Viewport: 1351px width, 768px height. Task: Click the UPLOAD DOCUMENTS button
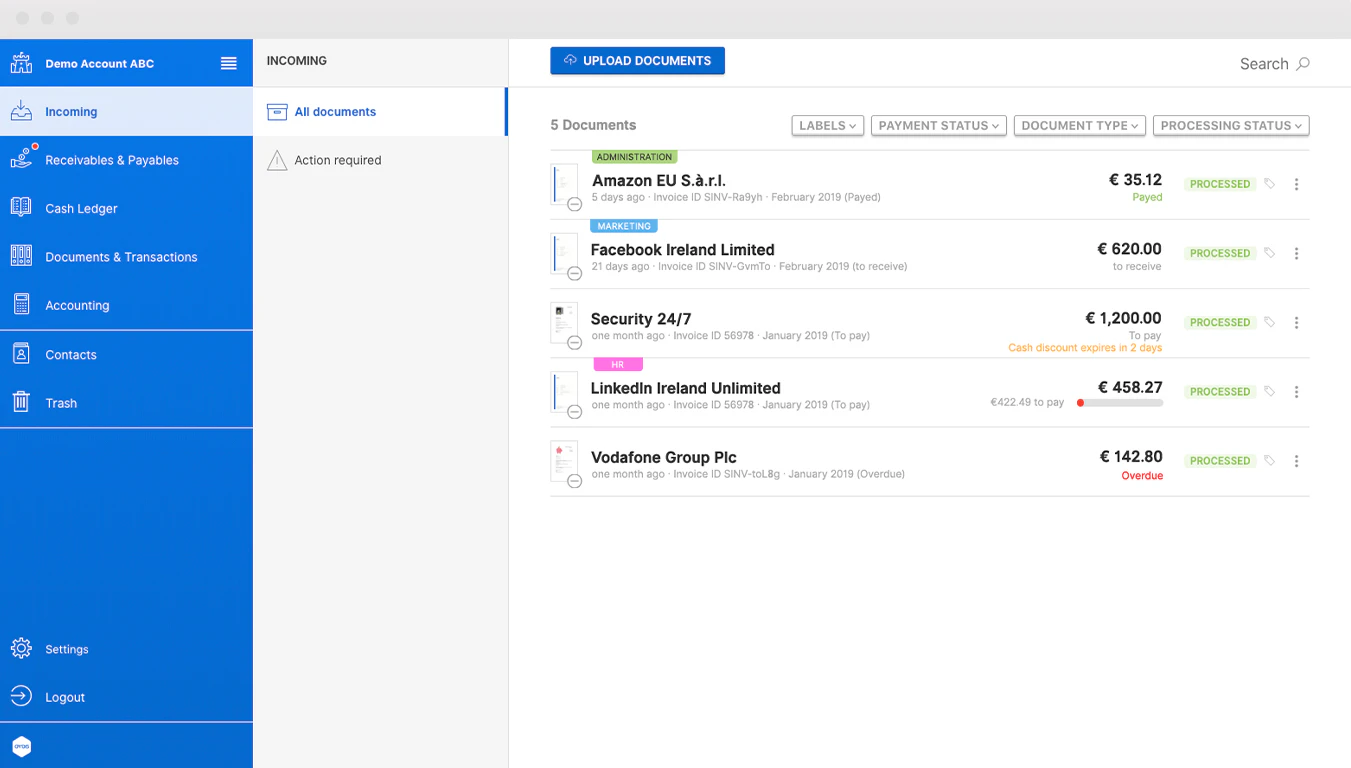637,61
